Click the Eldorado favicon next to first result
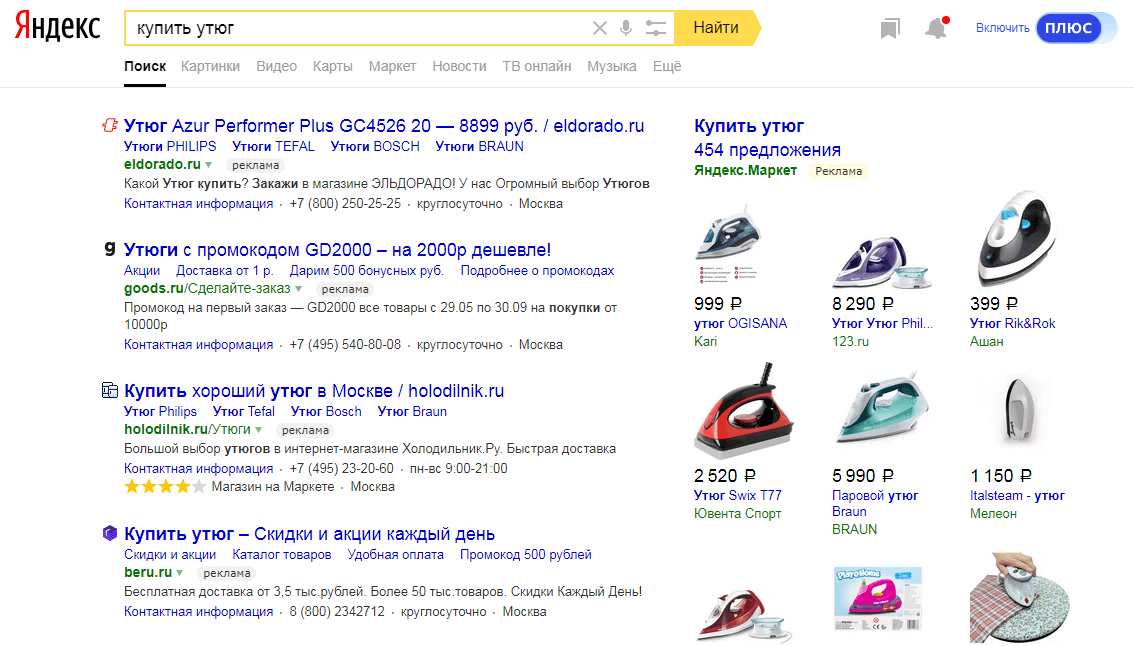Image resolution: width=1134 pixels, height=646 pixels. [110, 126]
